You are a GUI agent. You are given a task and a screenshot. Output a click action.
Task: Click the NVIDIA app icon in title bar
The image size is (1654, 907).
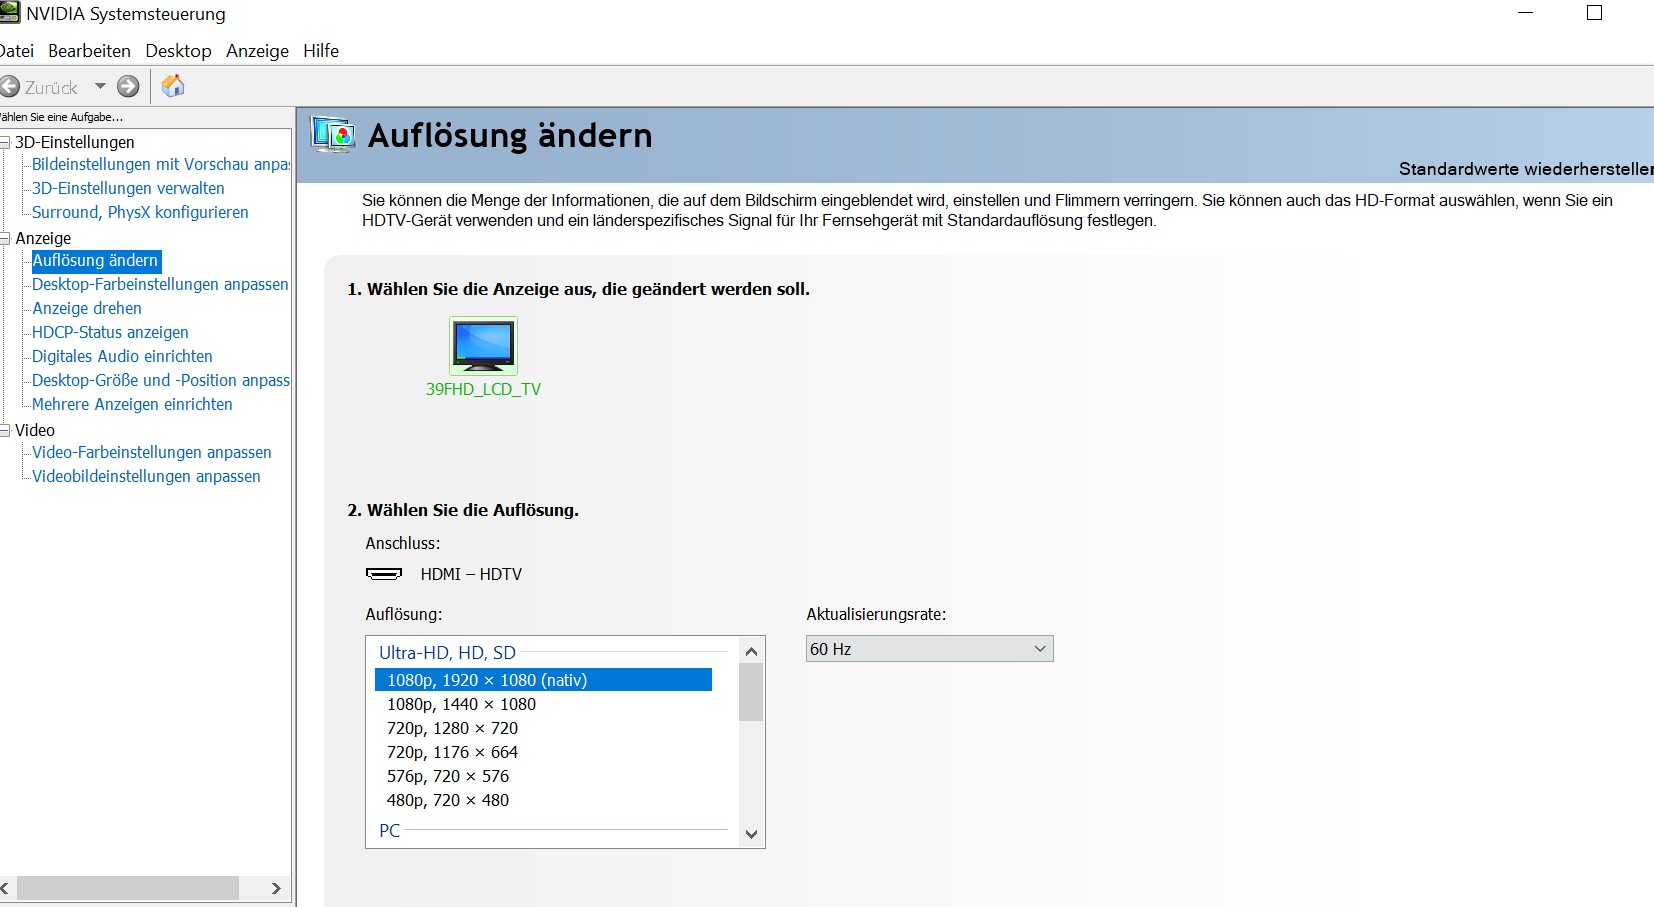pos(9,12)
